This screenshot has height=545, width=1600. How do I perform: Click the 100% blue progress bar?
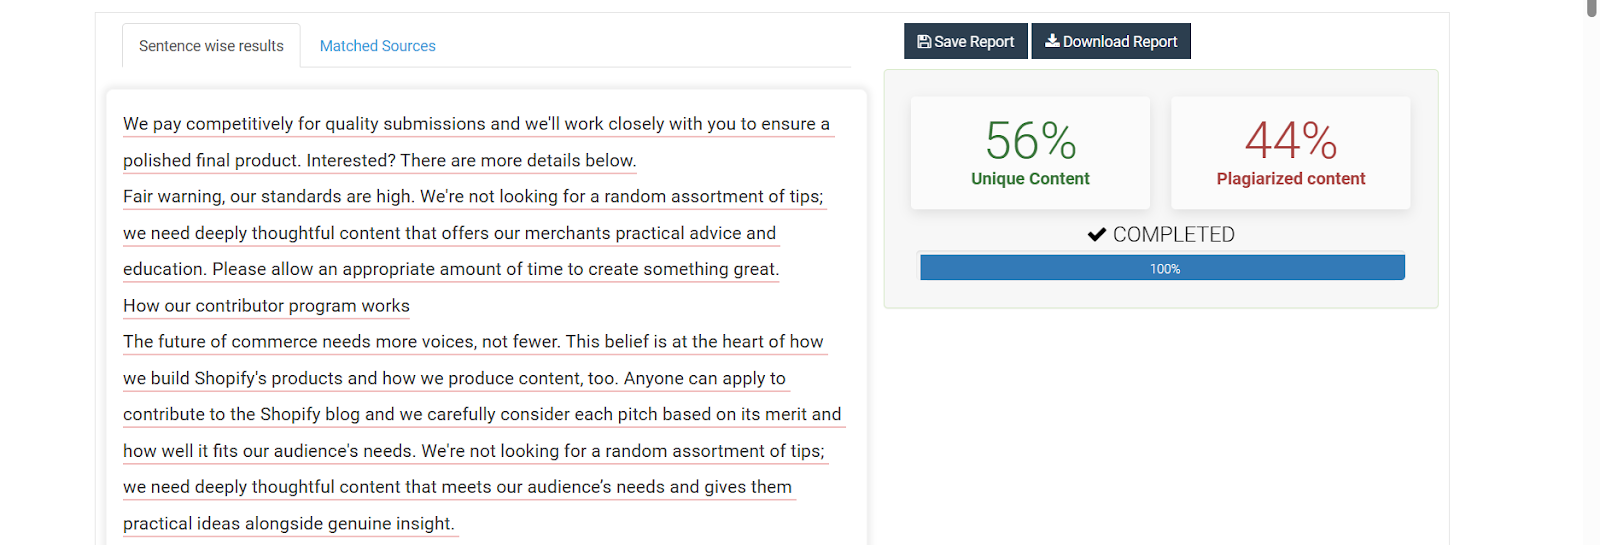tap(1162, 268)
